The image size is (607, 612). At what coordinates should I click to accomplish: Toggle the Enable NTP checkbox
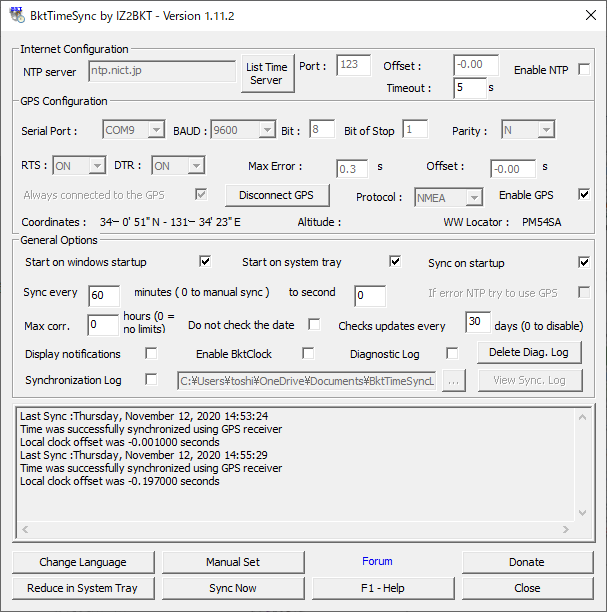(x=584, y=69)
